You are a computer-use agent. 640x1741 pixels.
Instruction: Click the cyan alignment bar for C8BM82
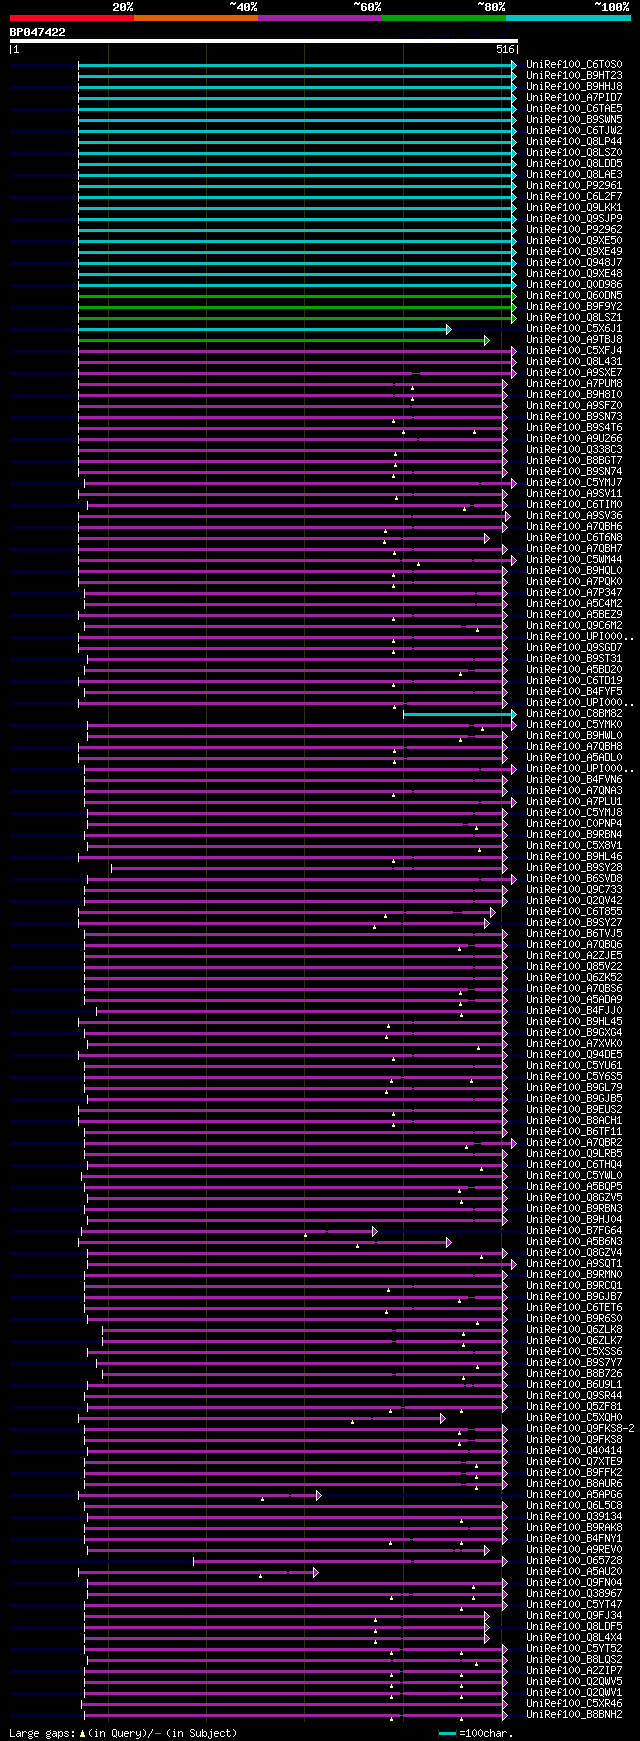459,714
